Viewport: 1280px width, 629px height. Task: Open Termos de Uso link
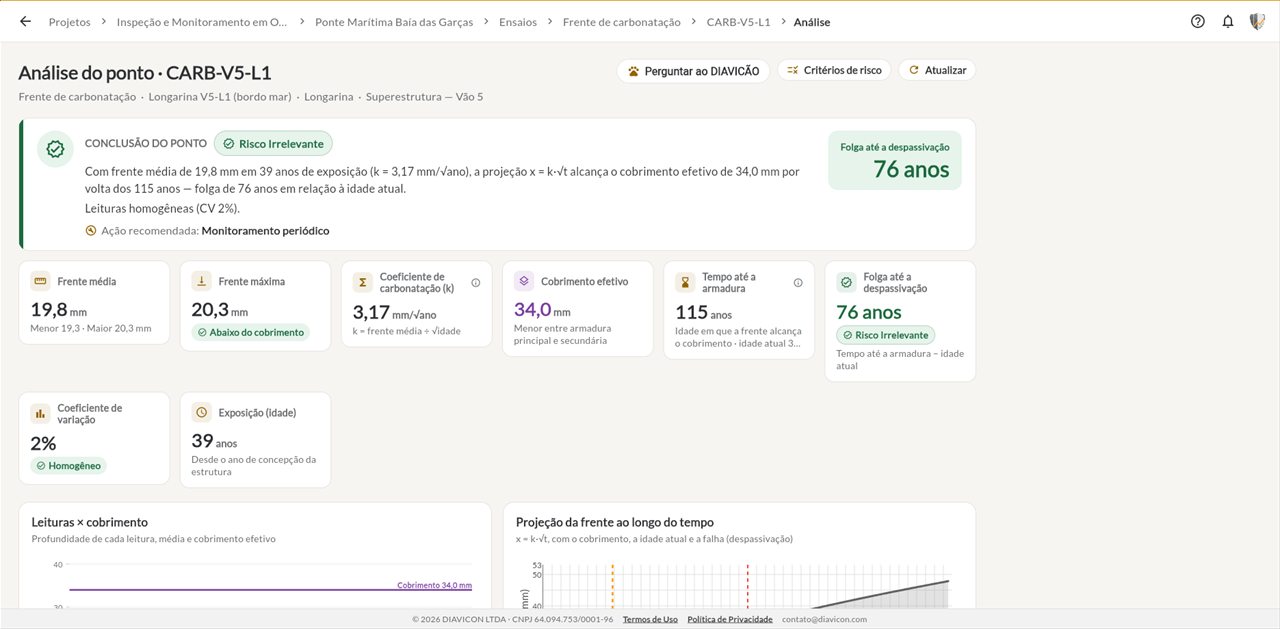pyautogui.click(x=650, y=619)
